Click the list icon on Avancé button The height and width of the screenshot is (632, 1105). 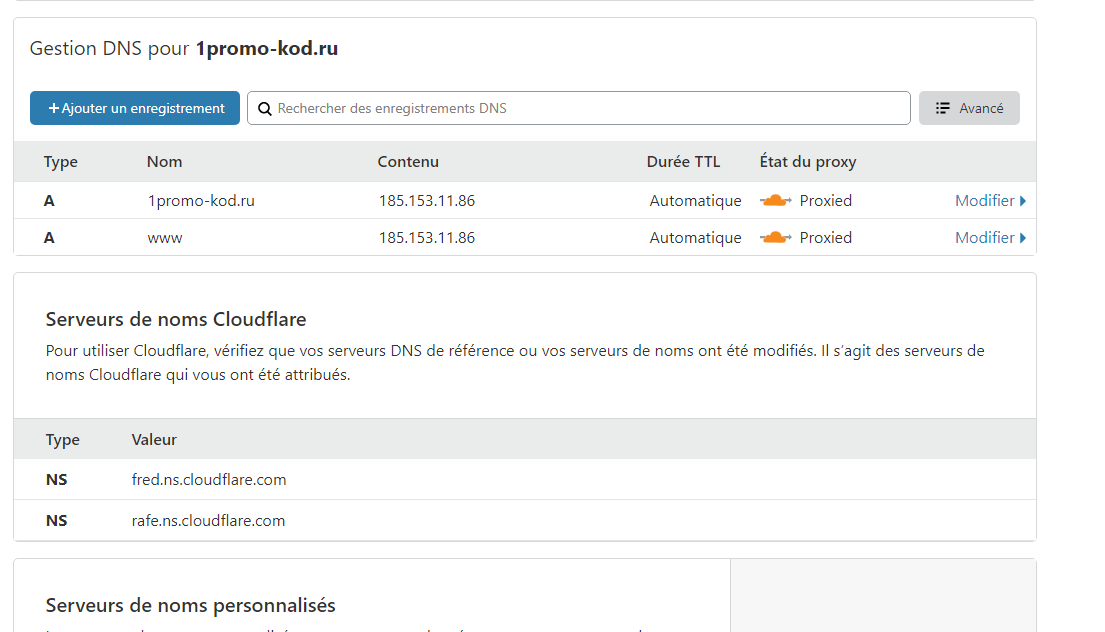942,108
